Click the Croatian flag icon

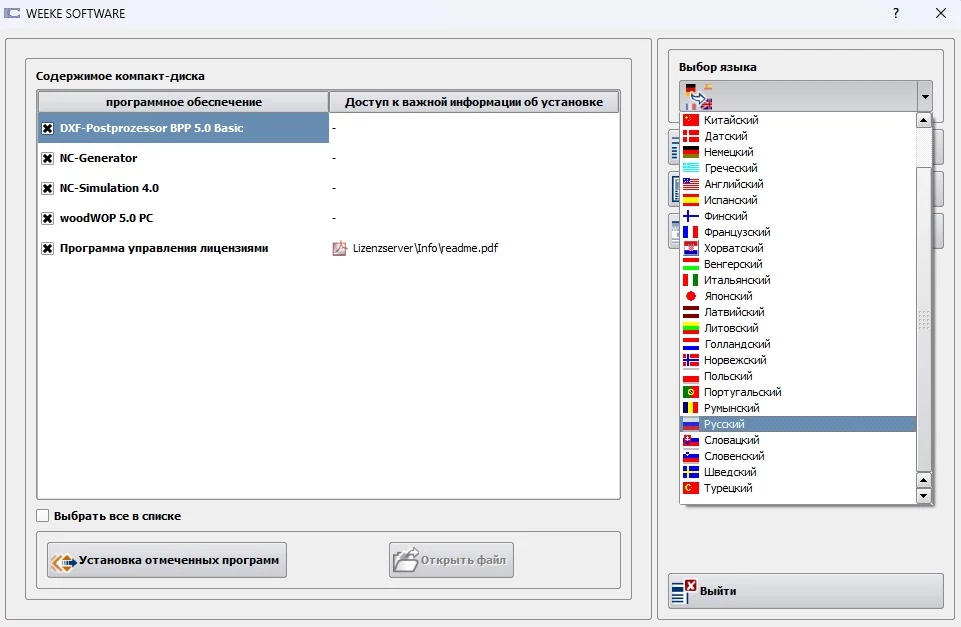click(x=691, y=248)
